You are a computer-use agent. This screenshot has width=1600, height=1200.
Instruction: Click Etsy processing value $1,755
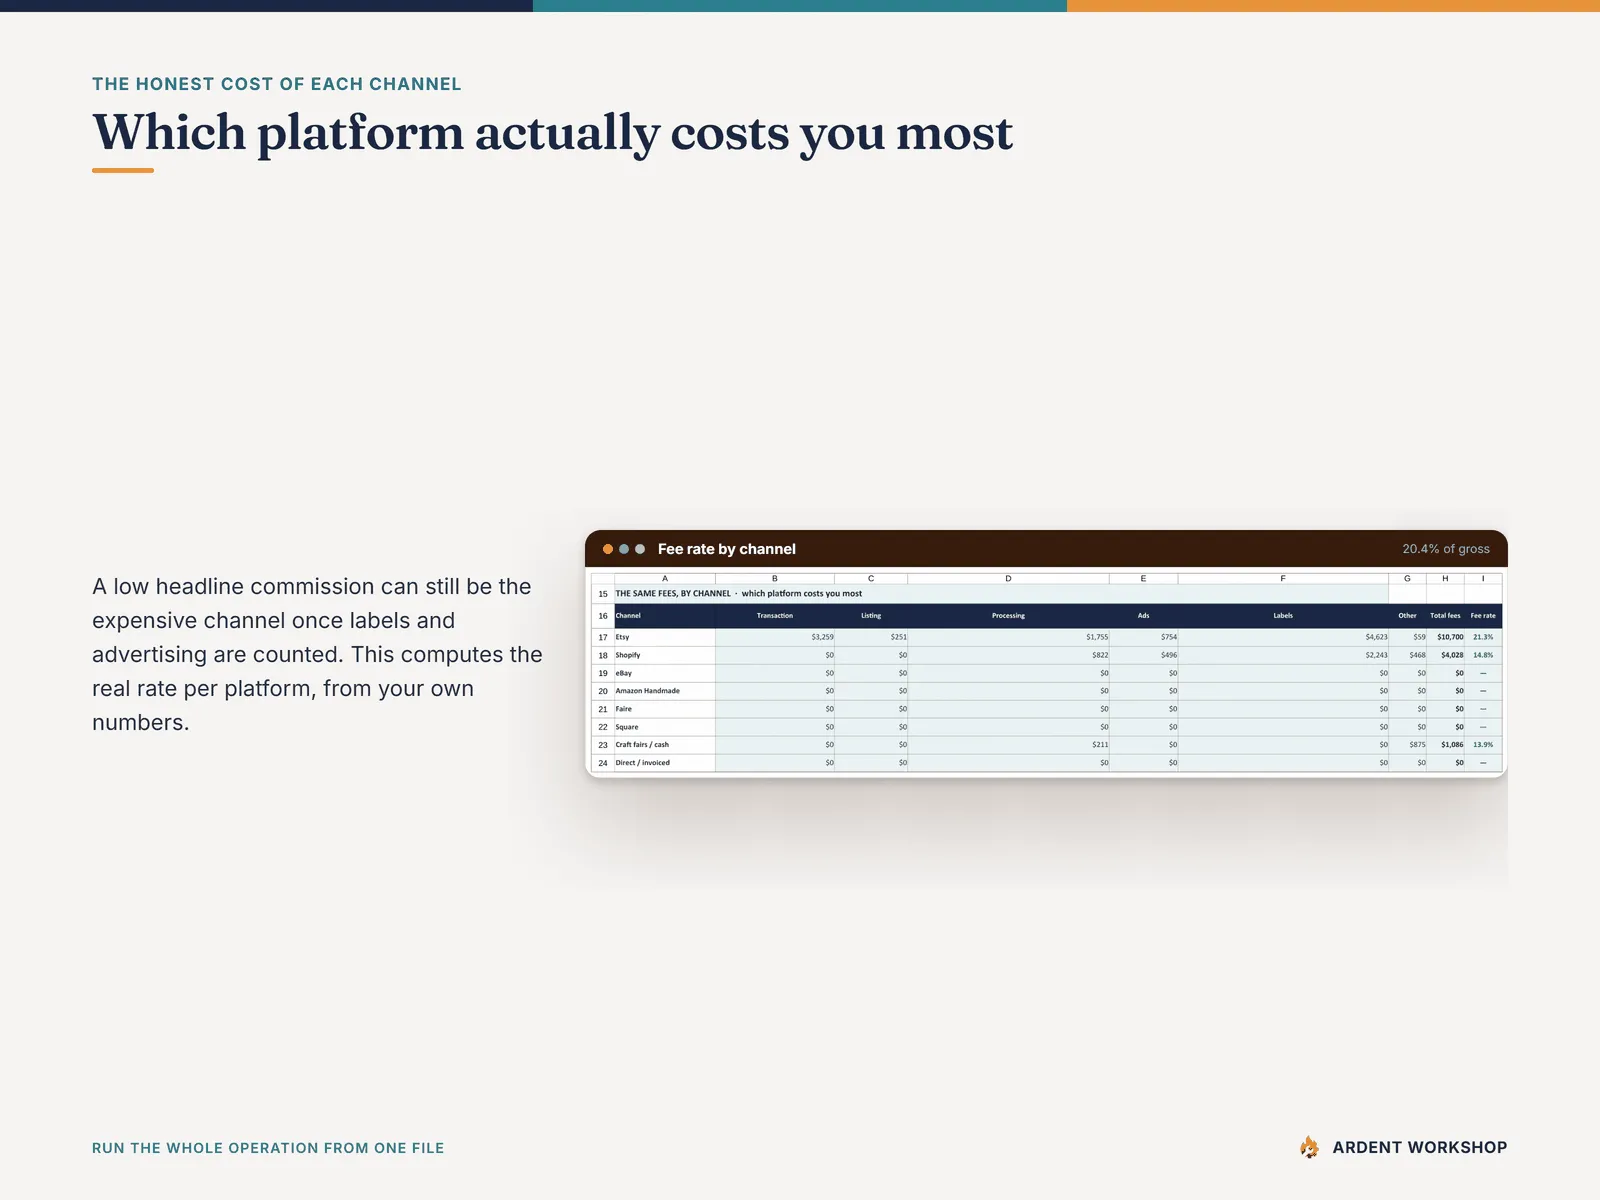coord(1097,637)
